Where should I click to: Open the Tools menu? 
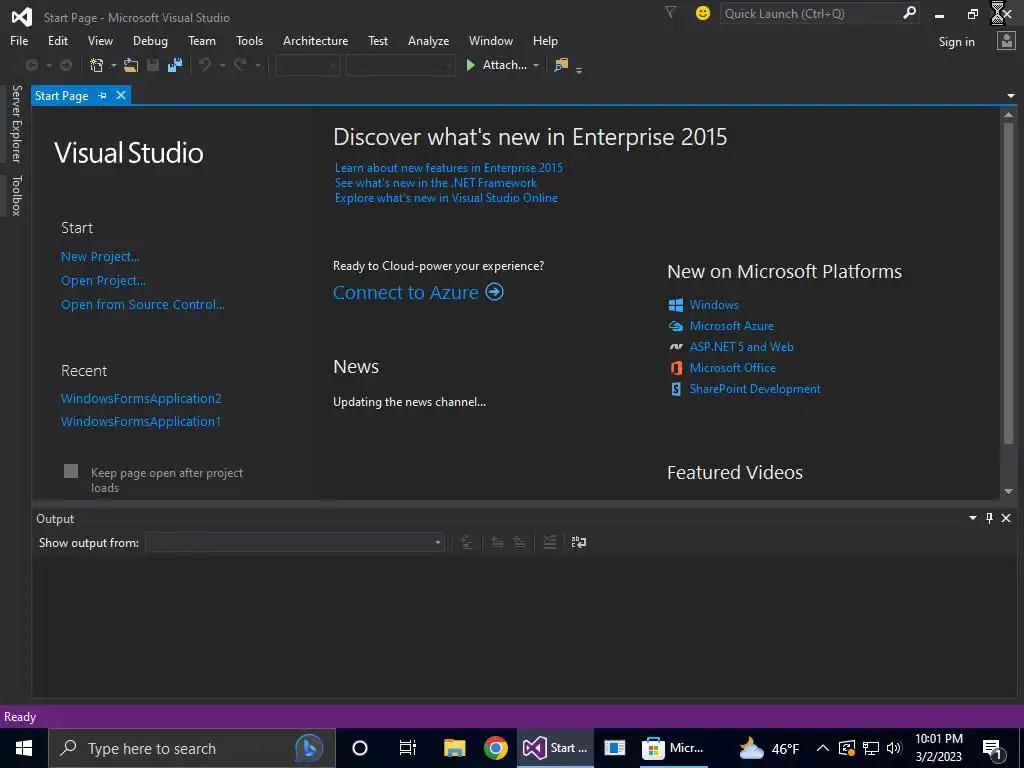[x=249, y=40]
